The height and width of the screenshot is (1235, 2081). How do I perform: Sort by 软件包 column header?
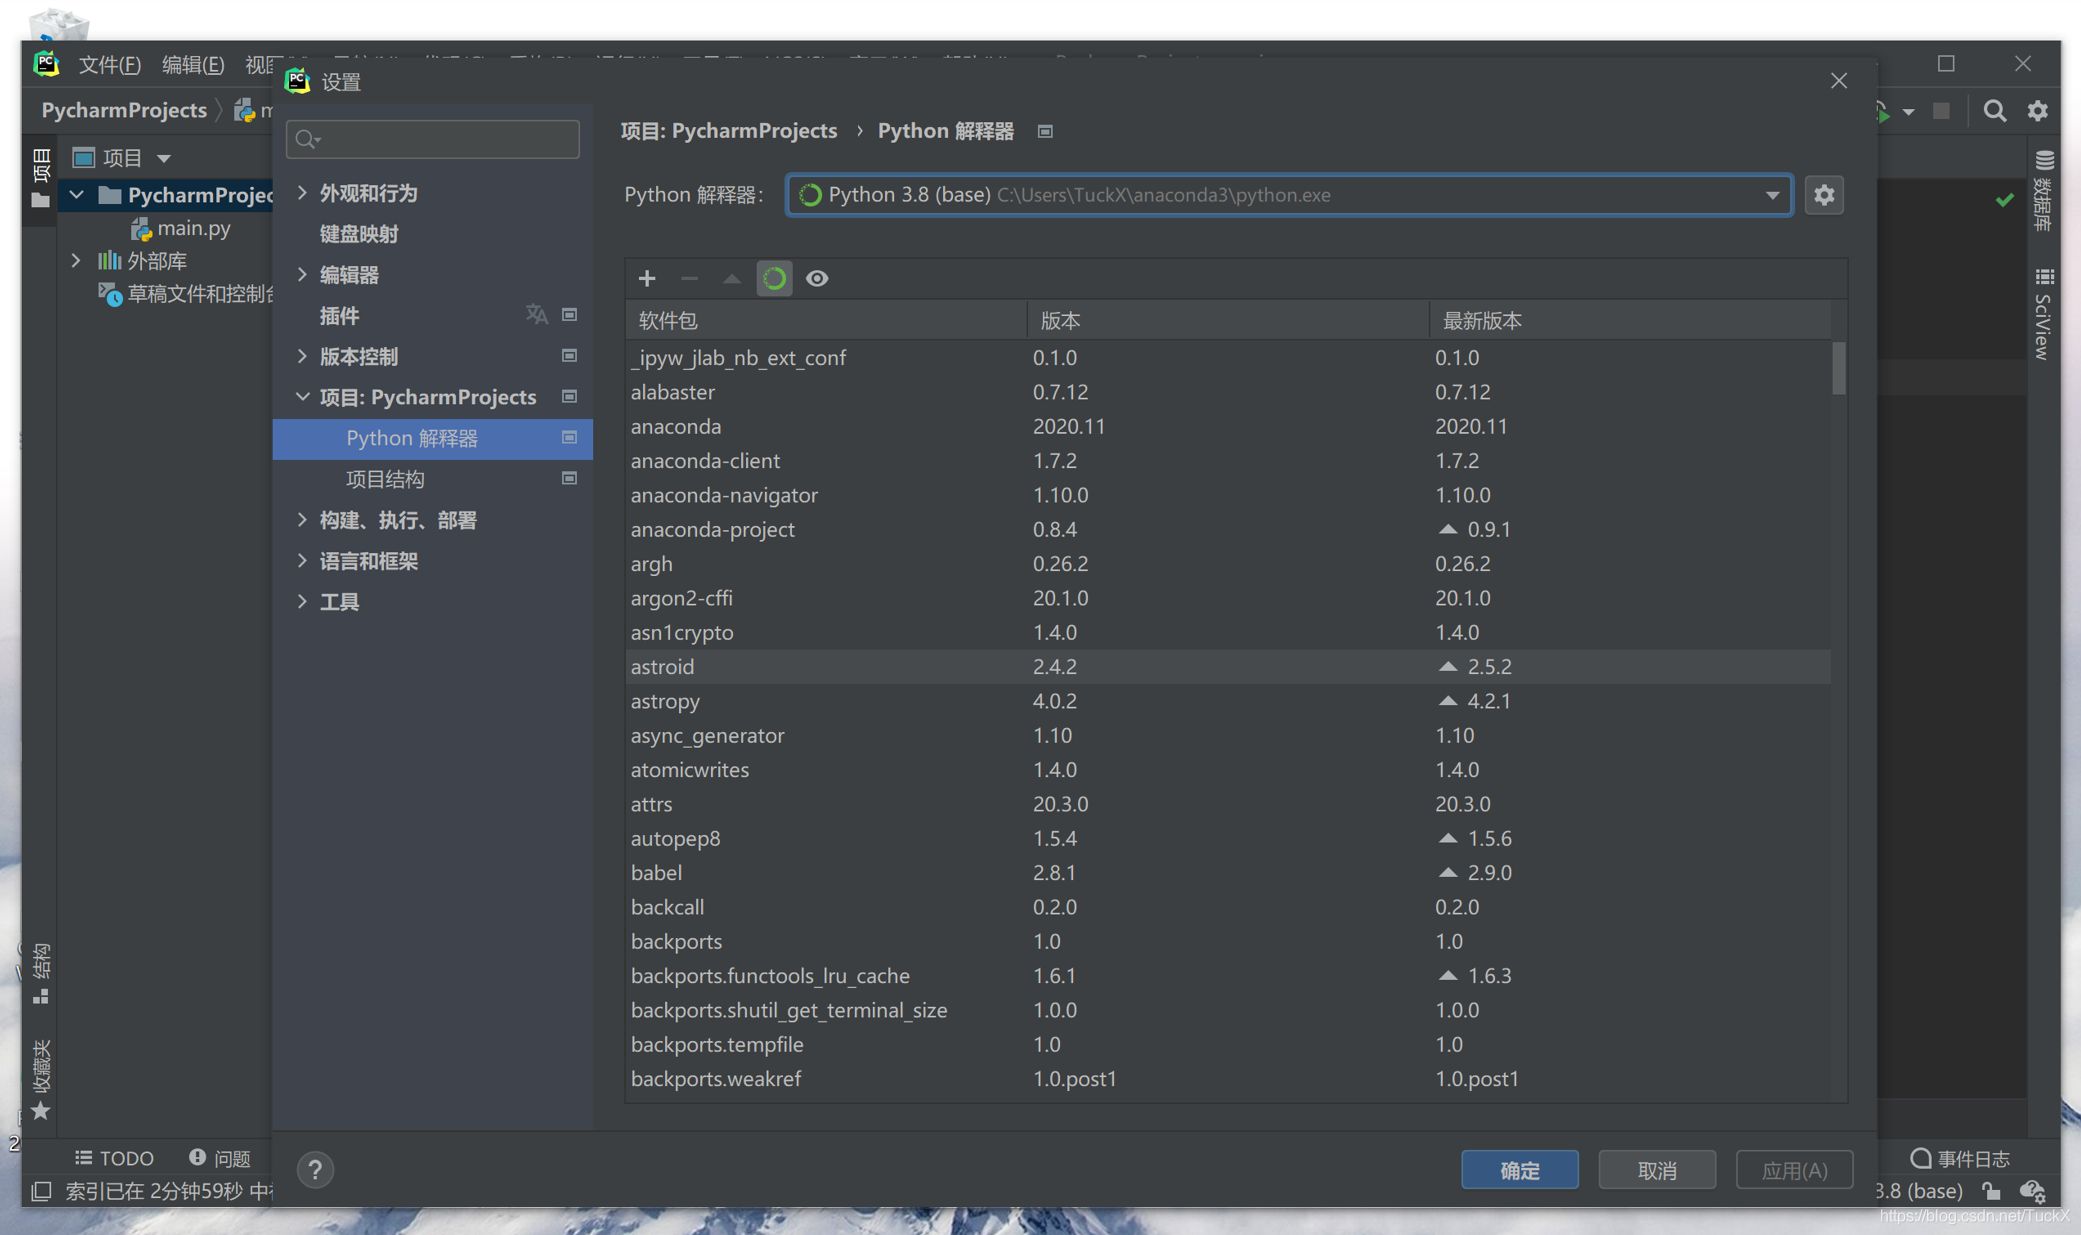coord(825,320)
